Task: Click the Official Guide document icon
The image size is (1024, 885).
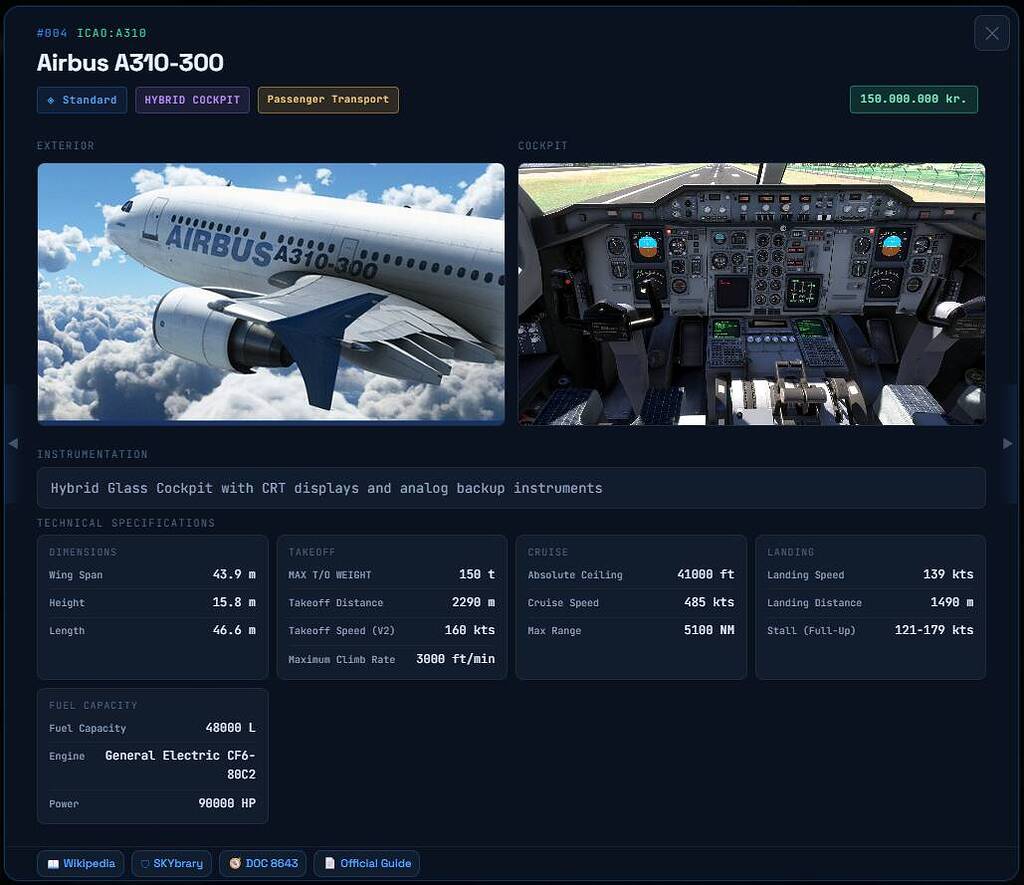Action: point(330,863)
